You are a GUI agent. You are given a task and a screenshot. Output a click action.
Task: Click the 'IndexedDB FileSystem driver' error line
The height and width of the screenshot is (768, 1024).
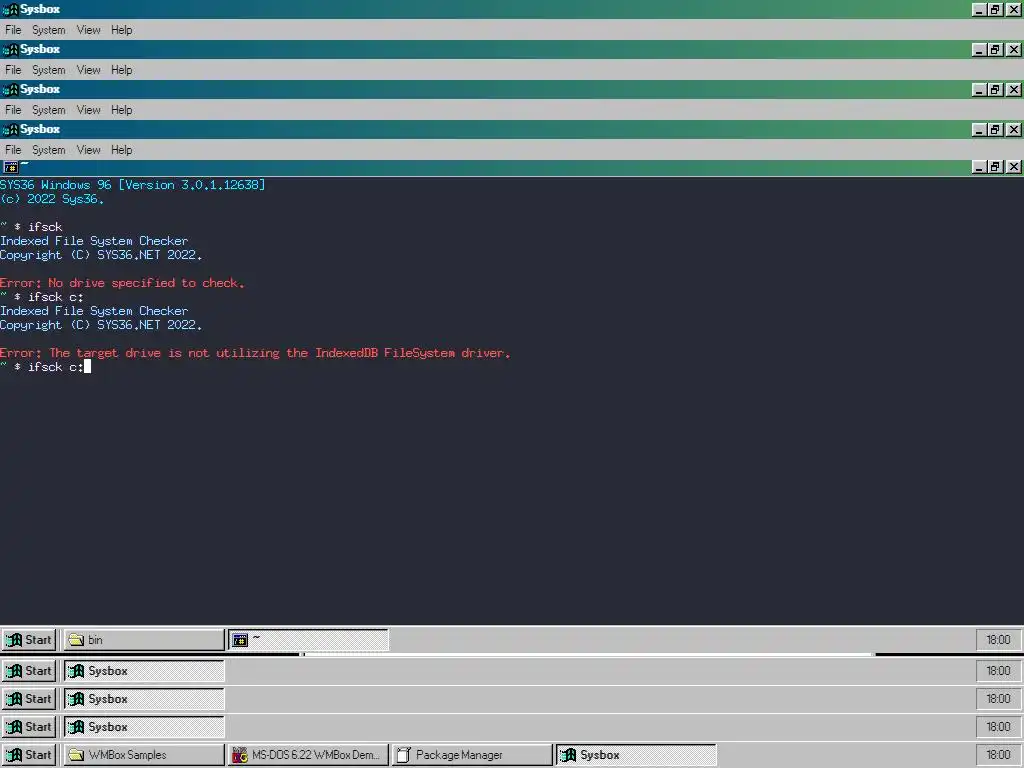point(255,353)
